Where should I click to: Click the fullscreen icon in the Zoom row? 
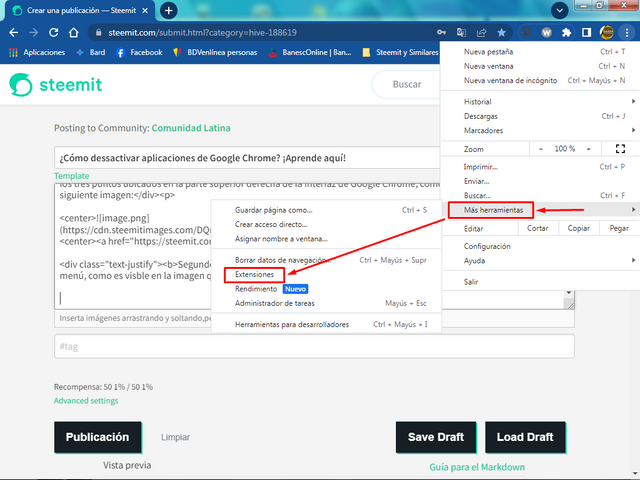[620, 149]
